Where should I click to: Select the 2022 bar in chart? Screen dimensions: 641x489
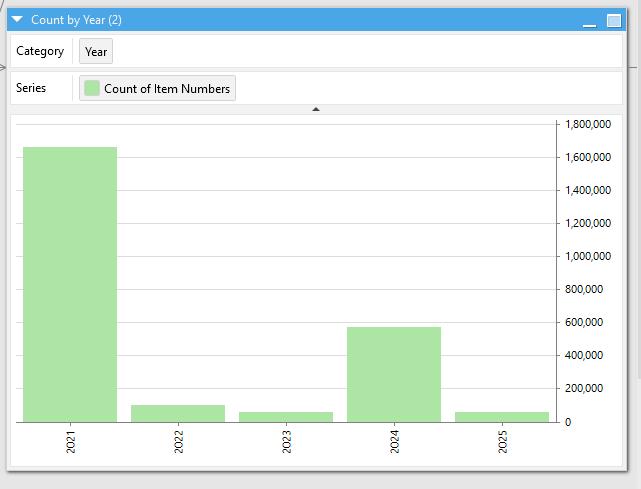(x=178, y=413)
